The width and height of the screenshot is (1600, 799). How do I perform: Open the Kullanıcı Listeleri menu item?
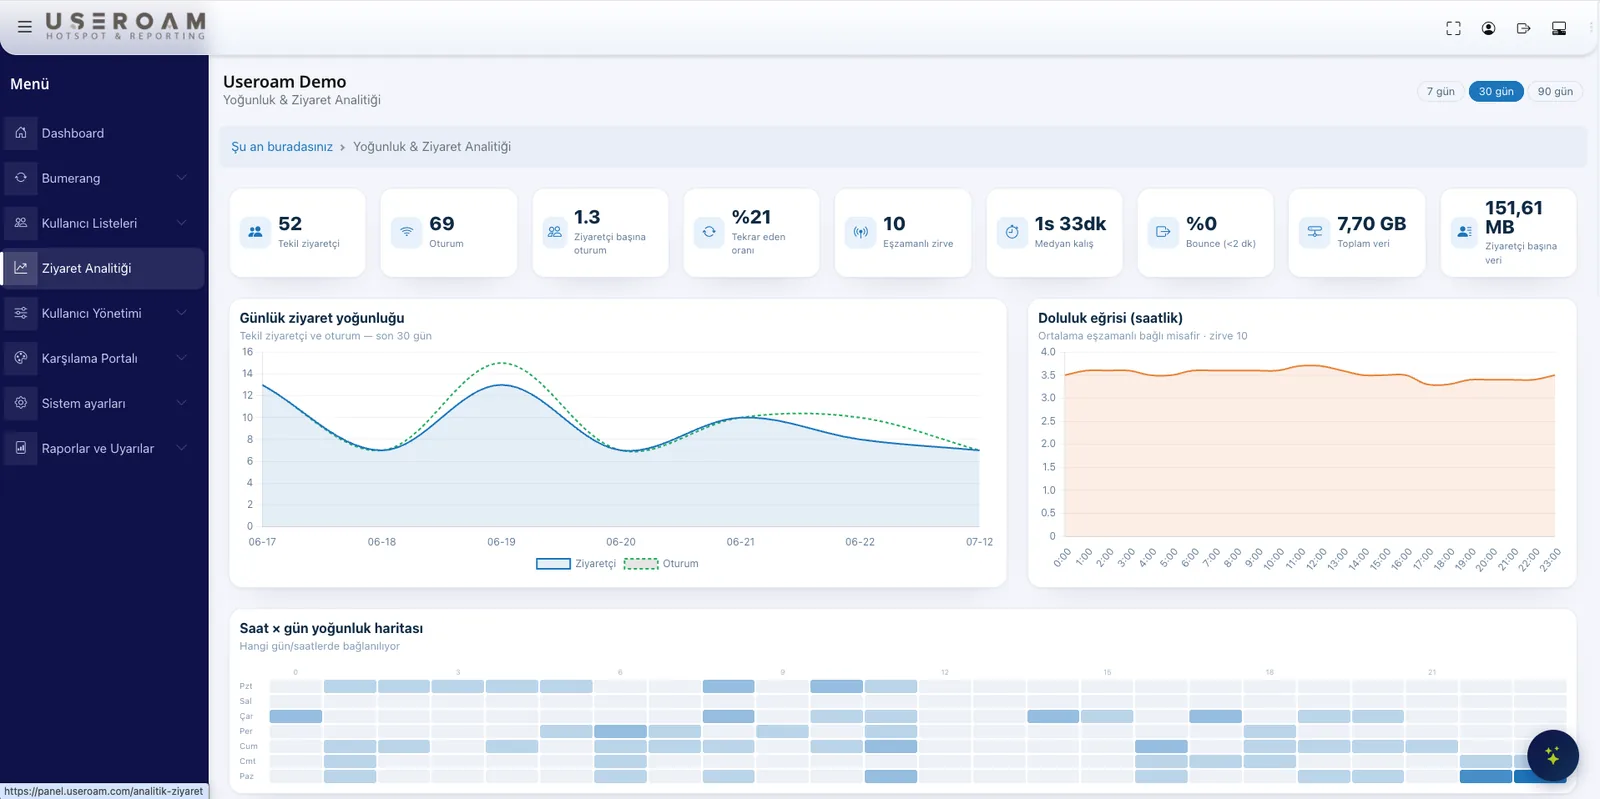(x=103, y=223)
